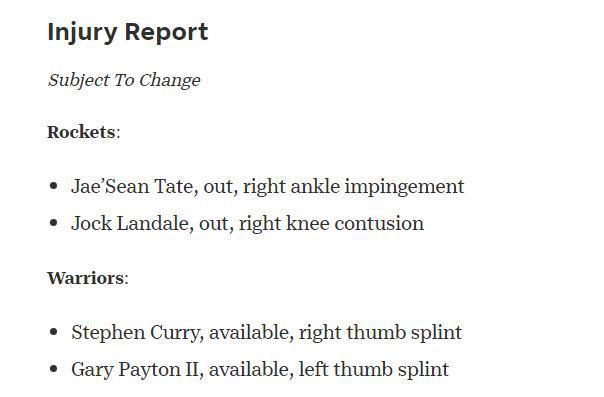Click the name Gary Payton II
This screenshot has height=397, width=604.
(135, 370)
